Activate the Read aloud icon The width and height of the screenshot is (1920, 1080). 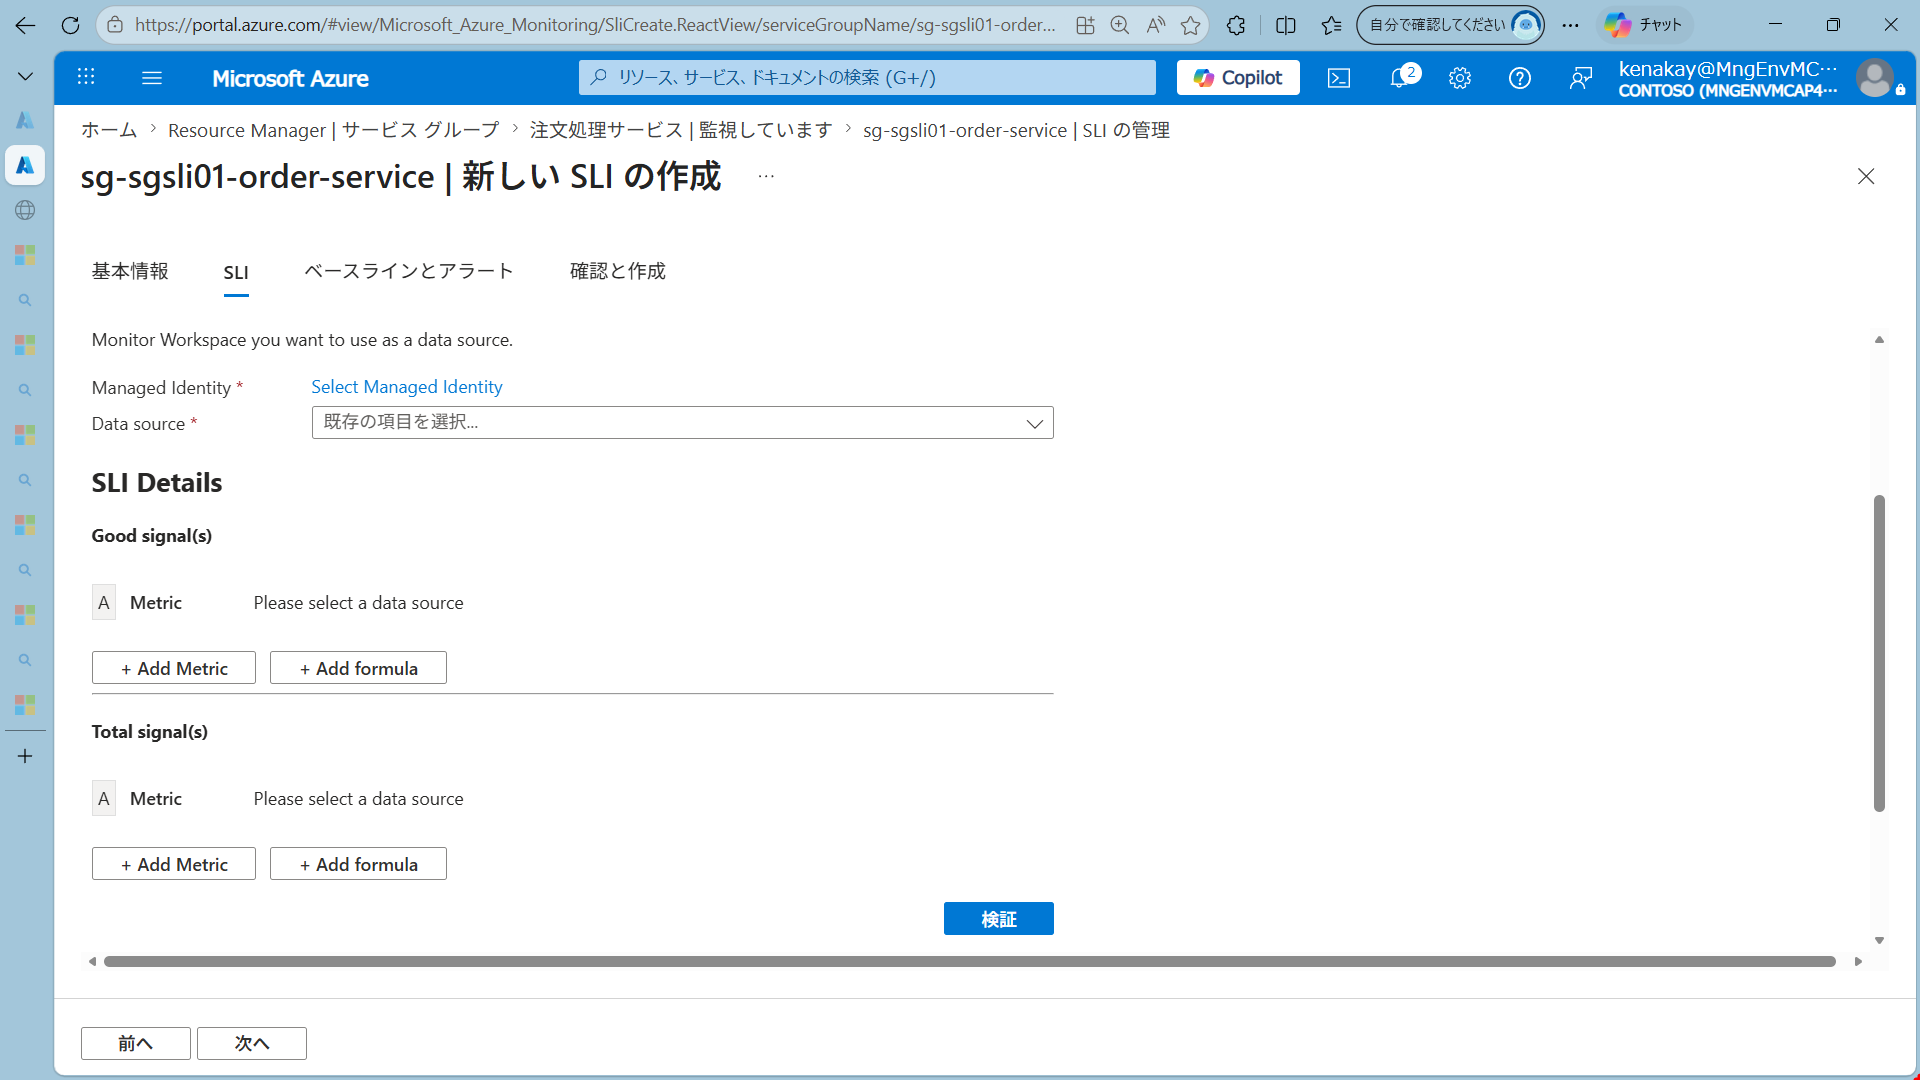click(1155, 25)
